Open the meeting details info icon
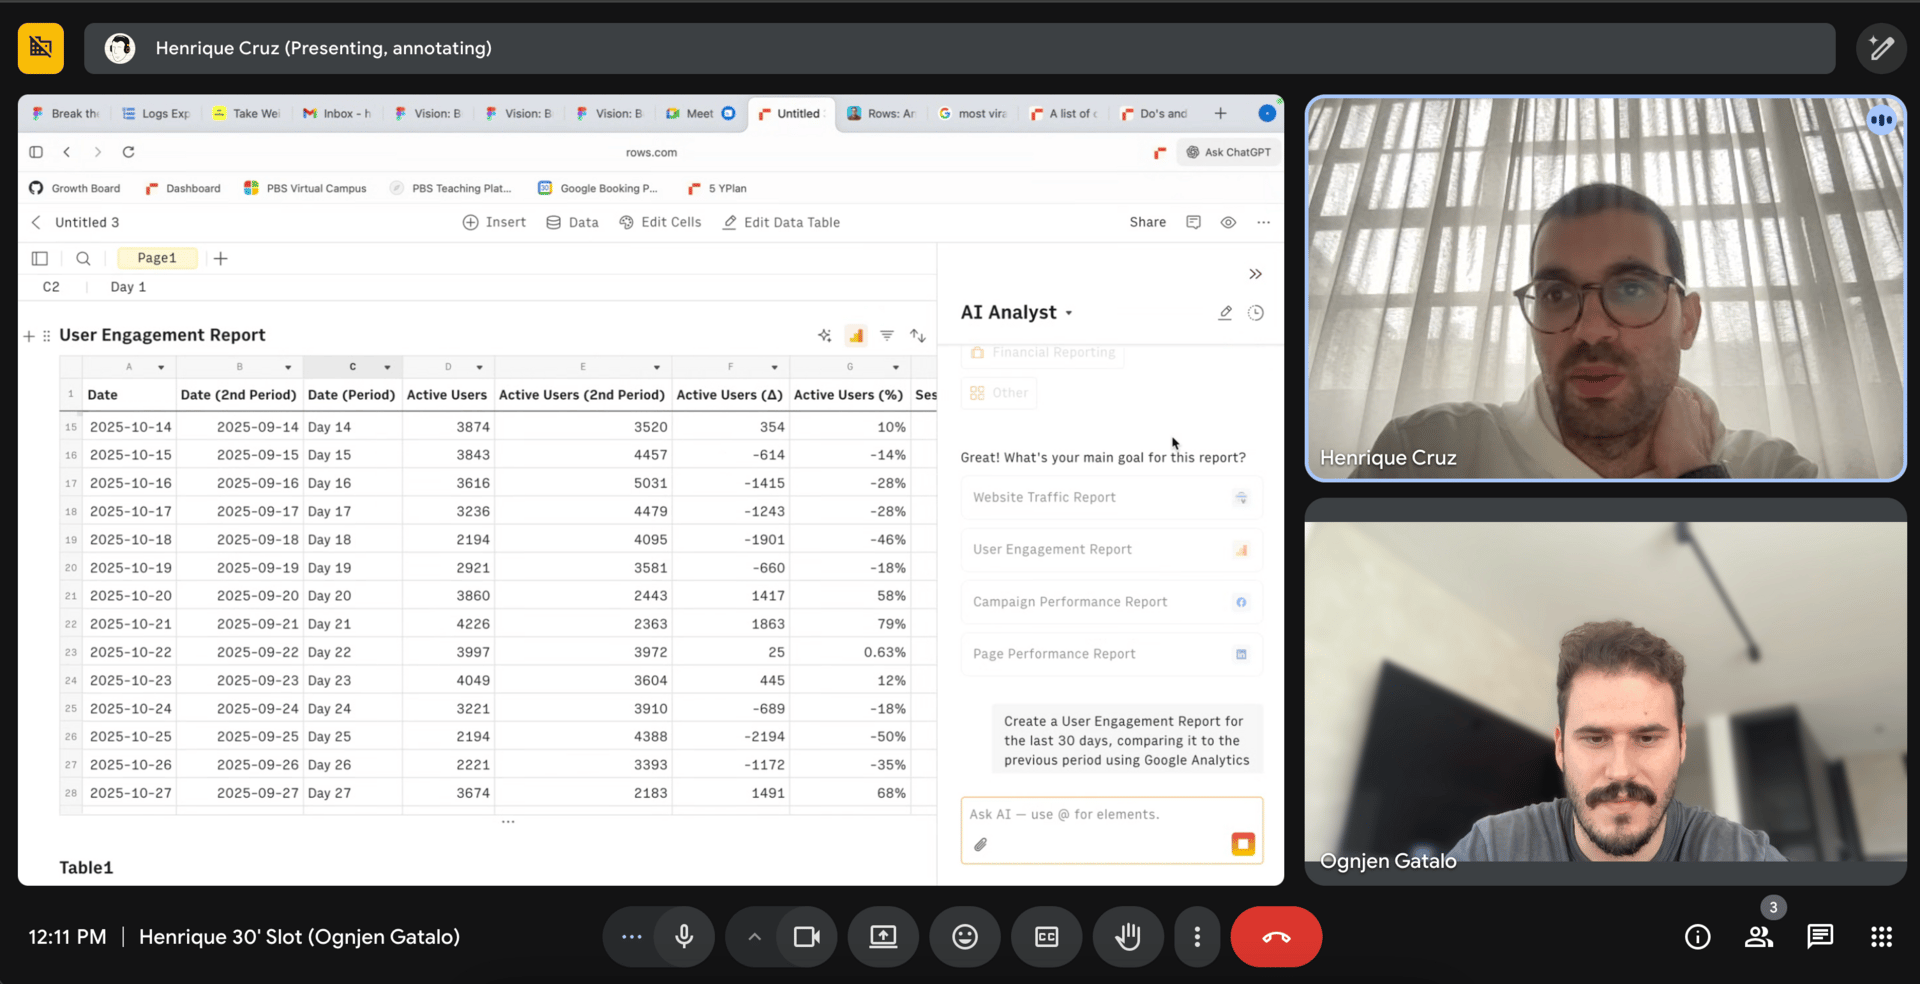The image size is (1920, 984). pyautogui.click(x=1697, y=937)
